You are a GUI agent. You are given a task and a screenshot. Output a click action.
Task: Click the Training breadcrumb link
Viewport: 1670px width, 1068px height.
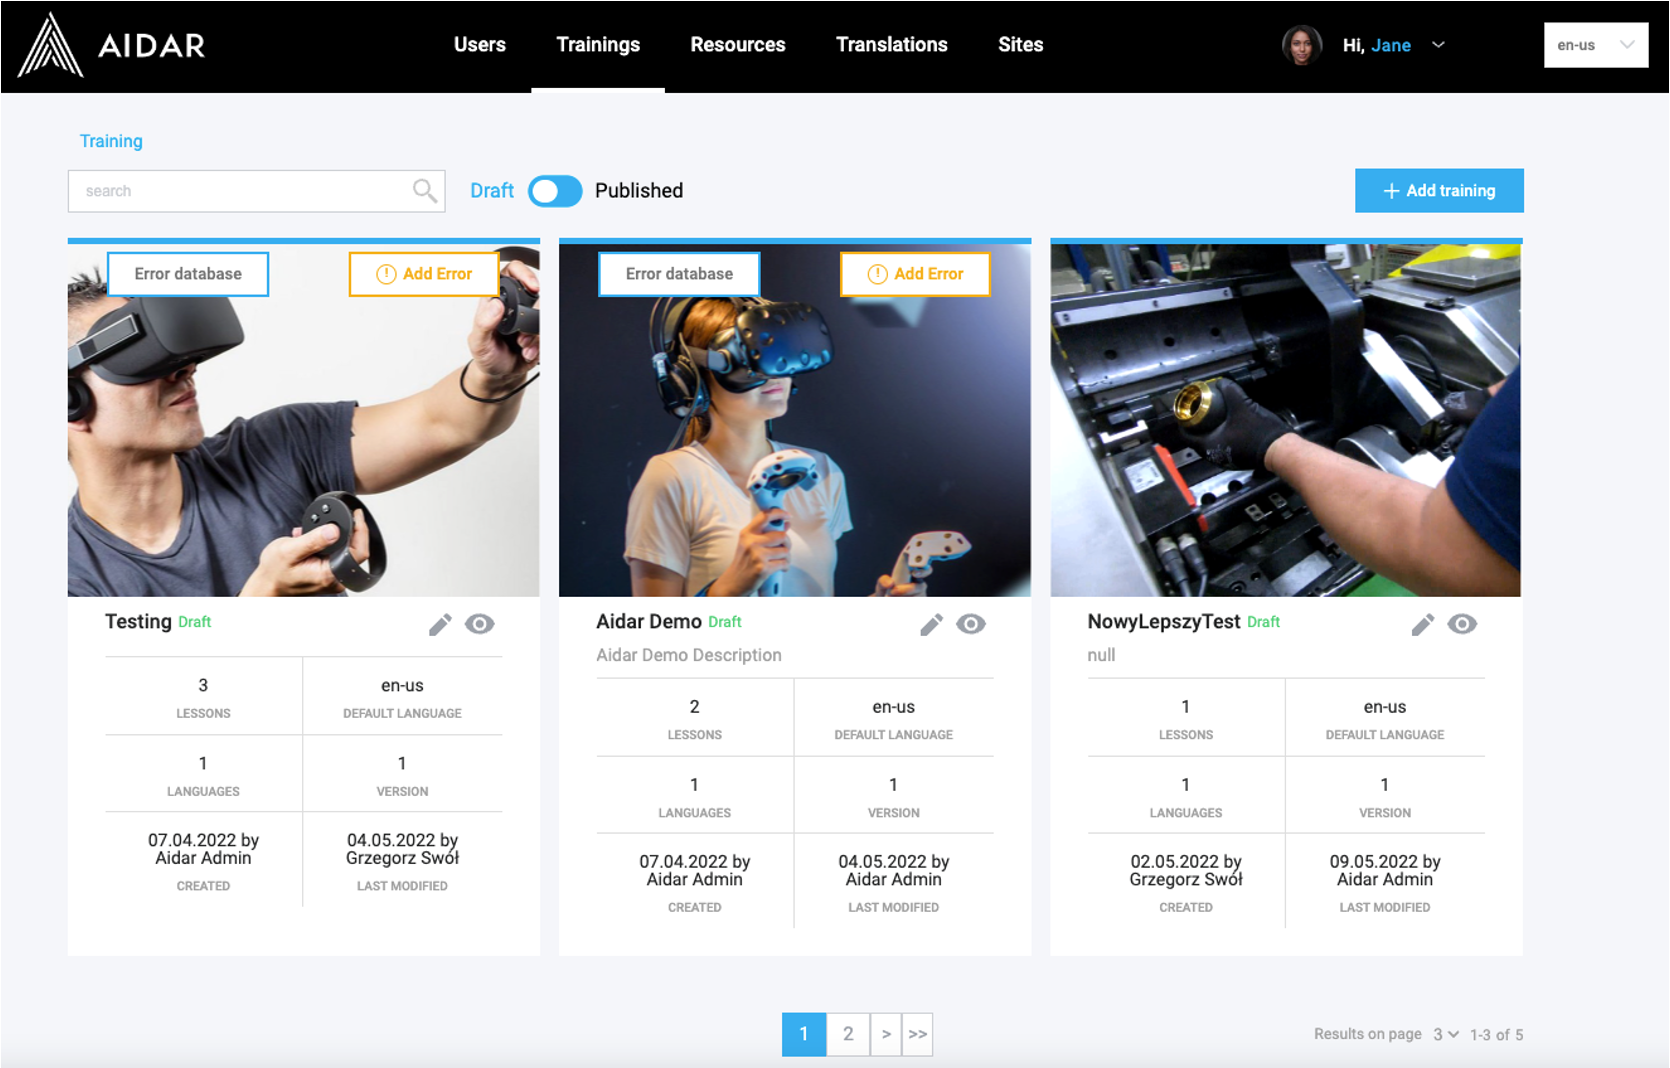coord(111,141)
